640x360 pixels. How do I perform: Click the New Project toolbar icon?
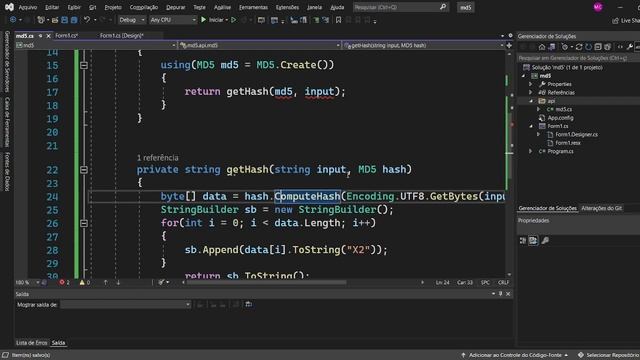41,20
